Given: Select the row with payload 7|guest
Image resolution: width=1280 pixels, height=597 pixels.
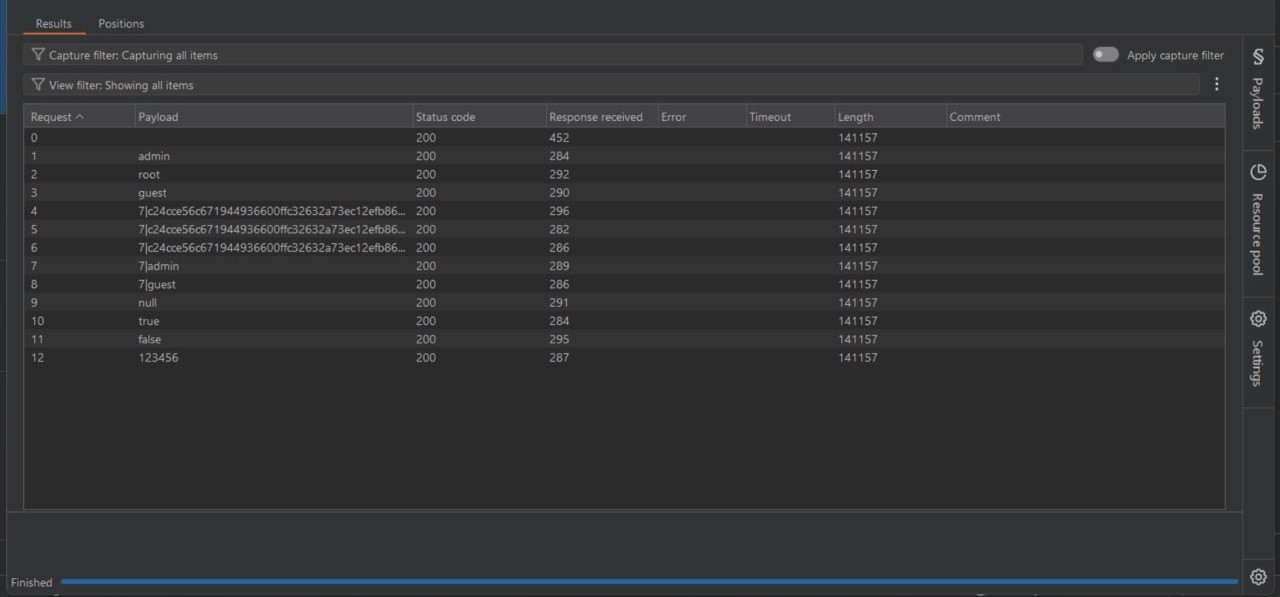Looking at the screenshot, I should coord(624,284).
